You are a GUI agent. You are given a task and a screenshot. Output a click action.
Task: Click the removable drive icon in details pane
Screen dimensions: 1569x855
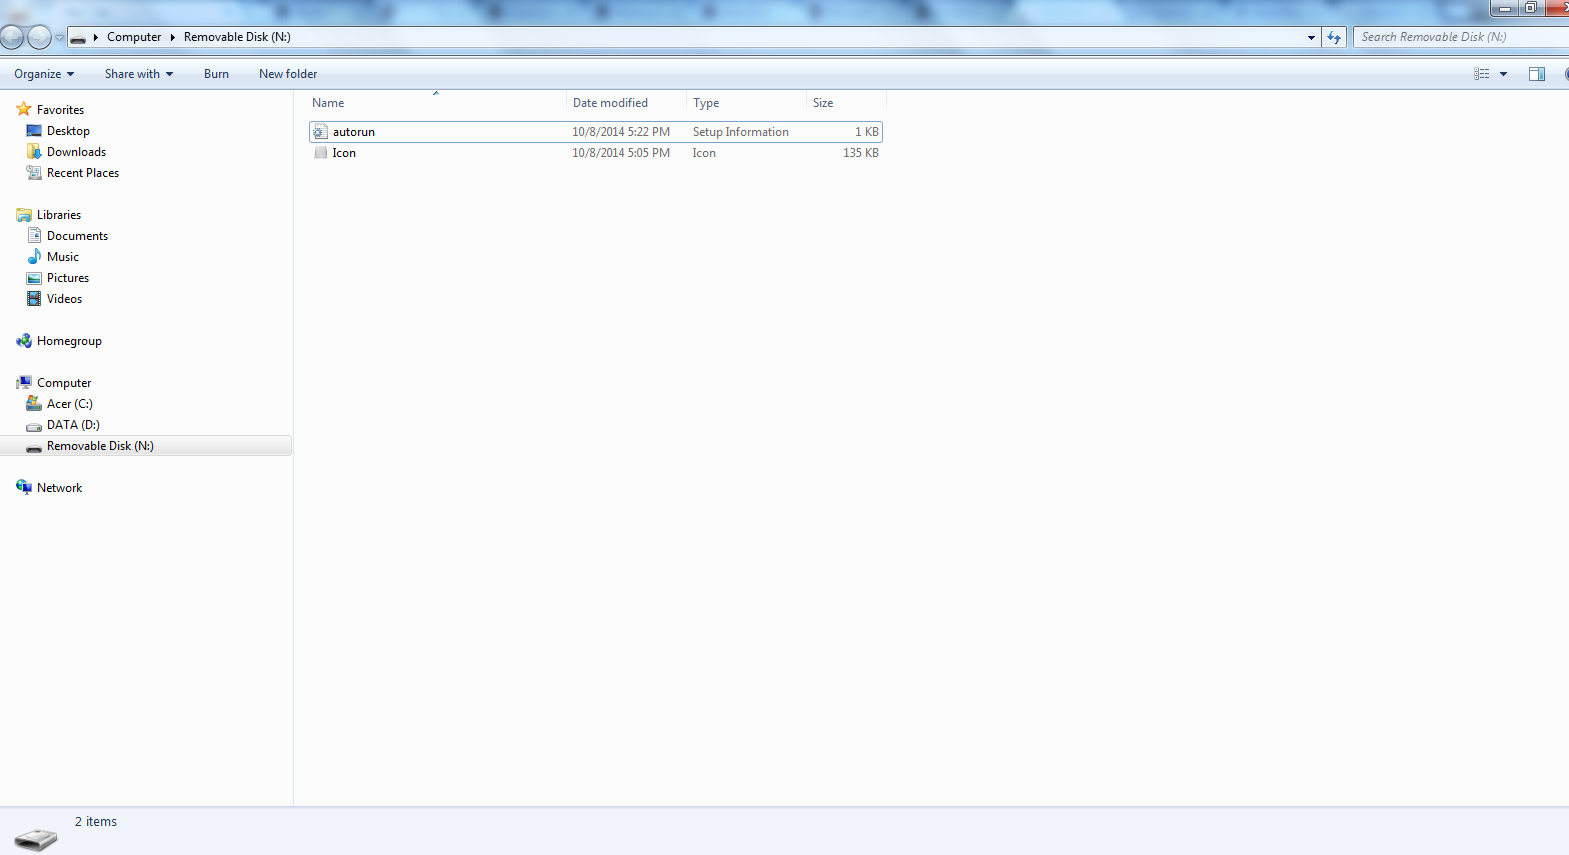(36, 839)
